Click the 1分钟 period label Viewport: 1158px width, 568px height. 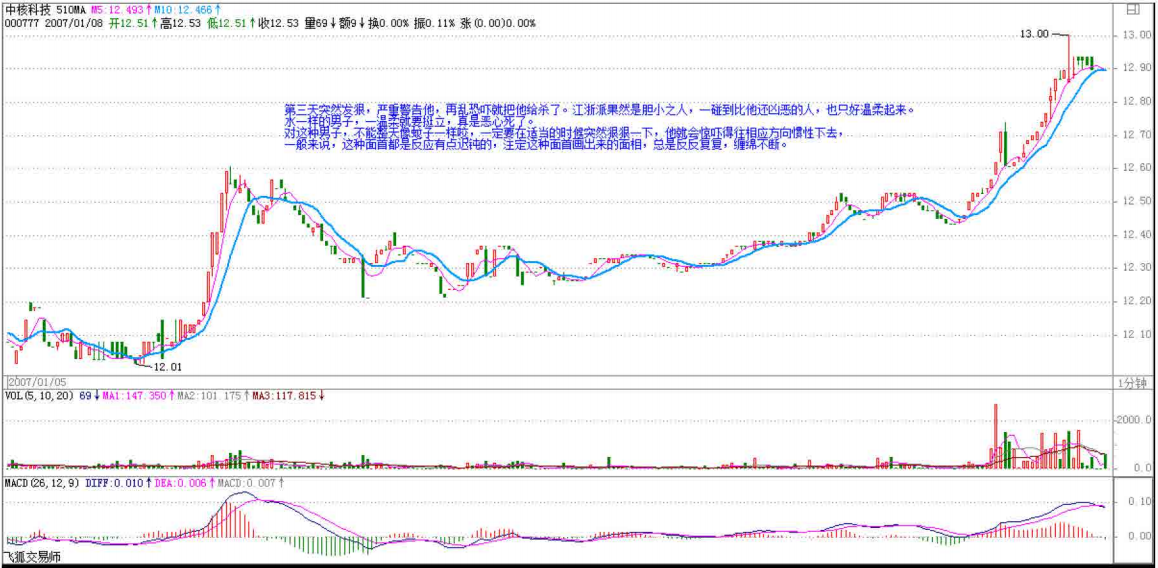(1131, 382)
